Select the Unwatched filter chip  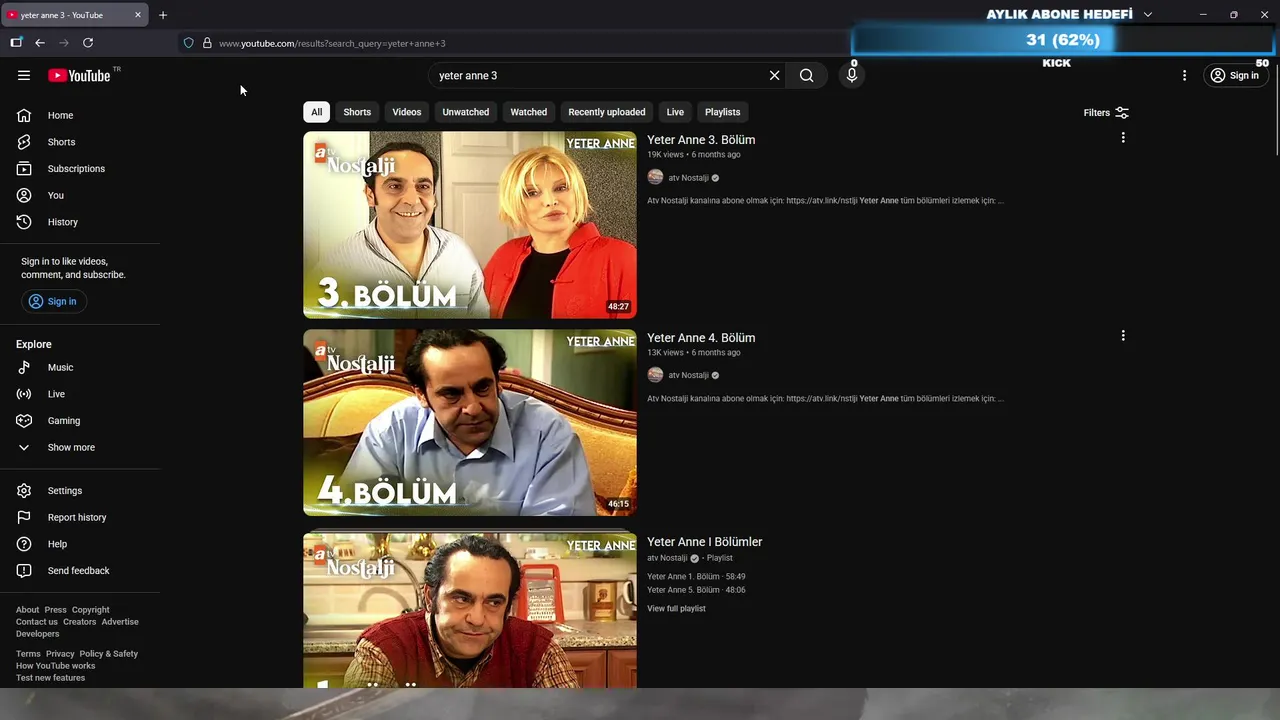466,112
